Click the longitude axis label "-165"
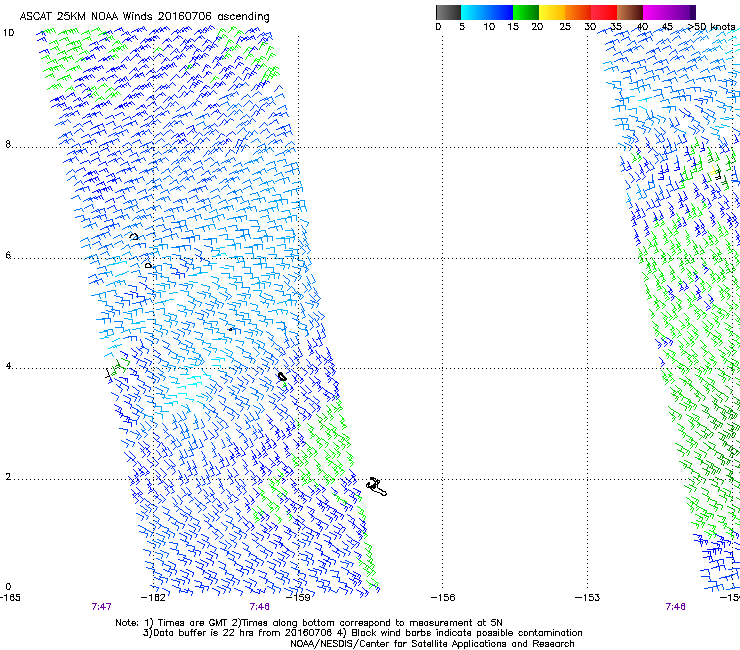The image size is (740, 650). coord(10,598)
